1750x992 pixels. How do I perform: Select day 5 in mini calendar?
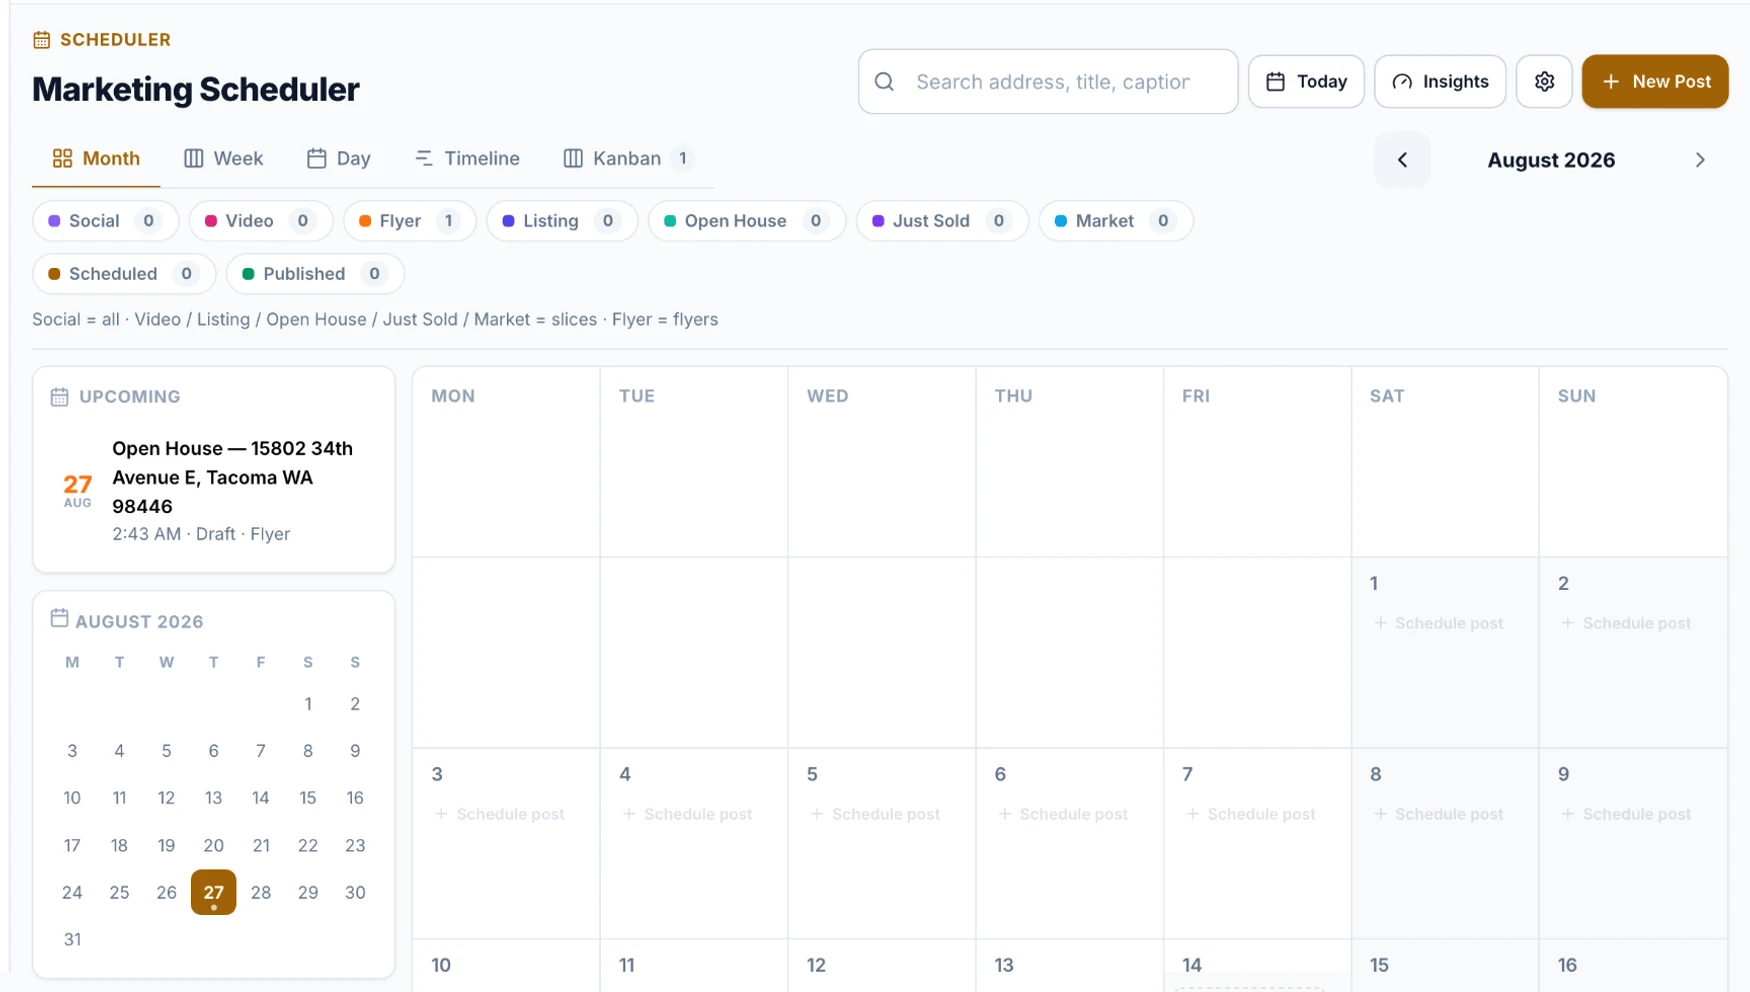(166, 751)
